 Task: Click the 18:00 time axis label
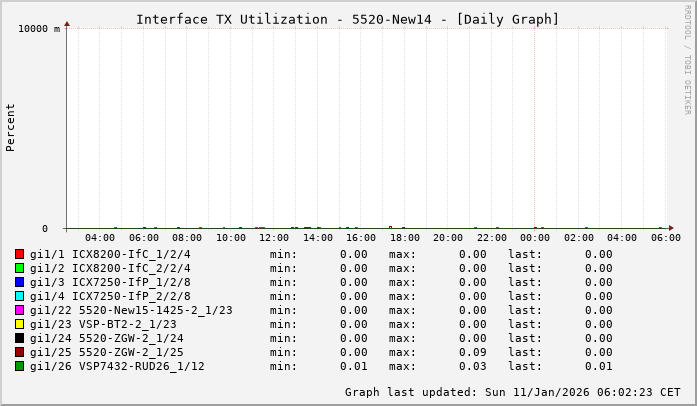[404, 238]
